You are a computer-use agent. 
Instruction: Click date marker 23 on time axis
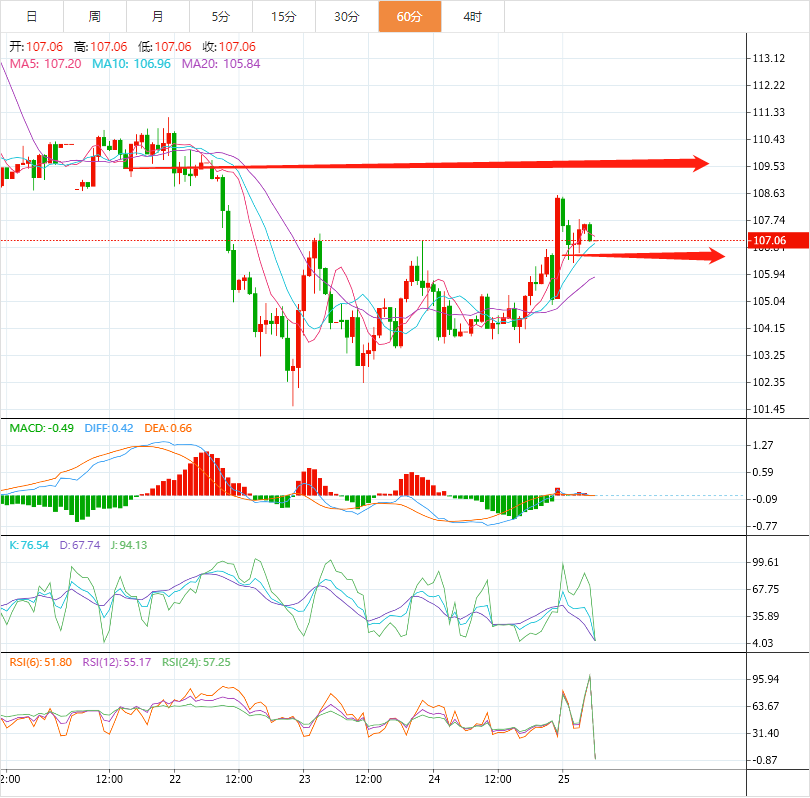click(x=305, y=779)
